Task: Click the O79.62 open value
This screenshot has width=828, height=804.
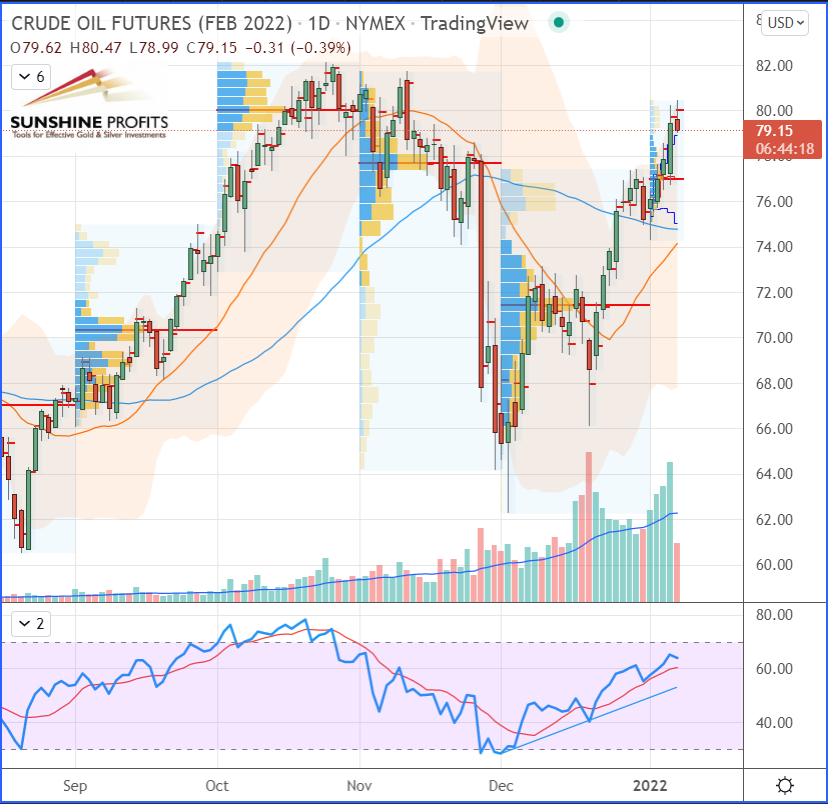Action: tap(36, 48)
